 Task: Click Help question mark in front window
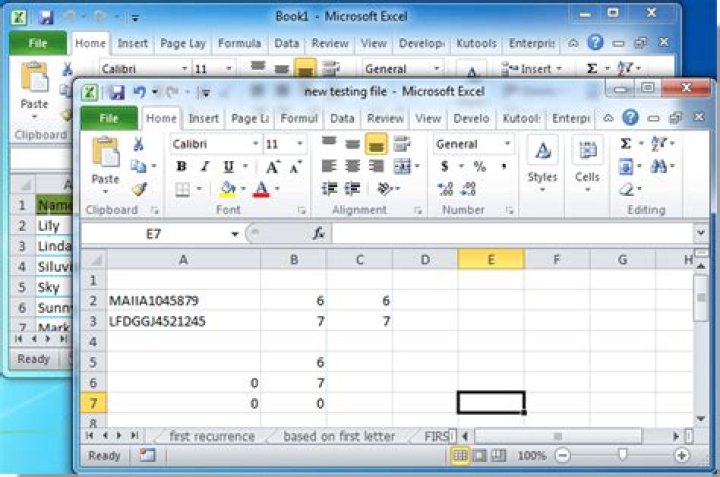tap(630, 118)
